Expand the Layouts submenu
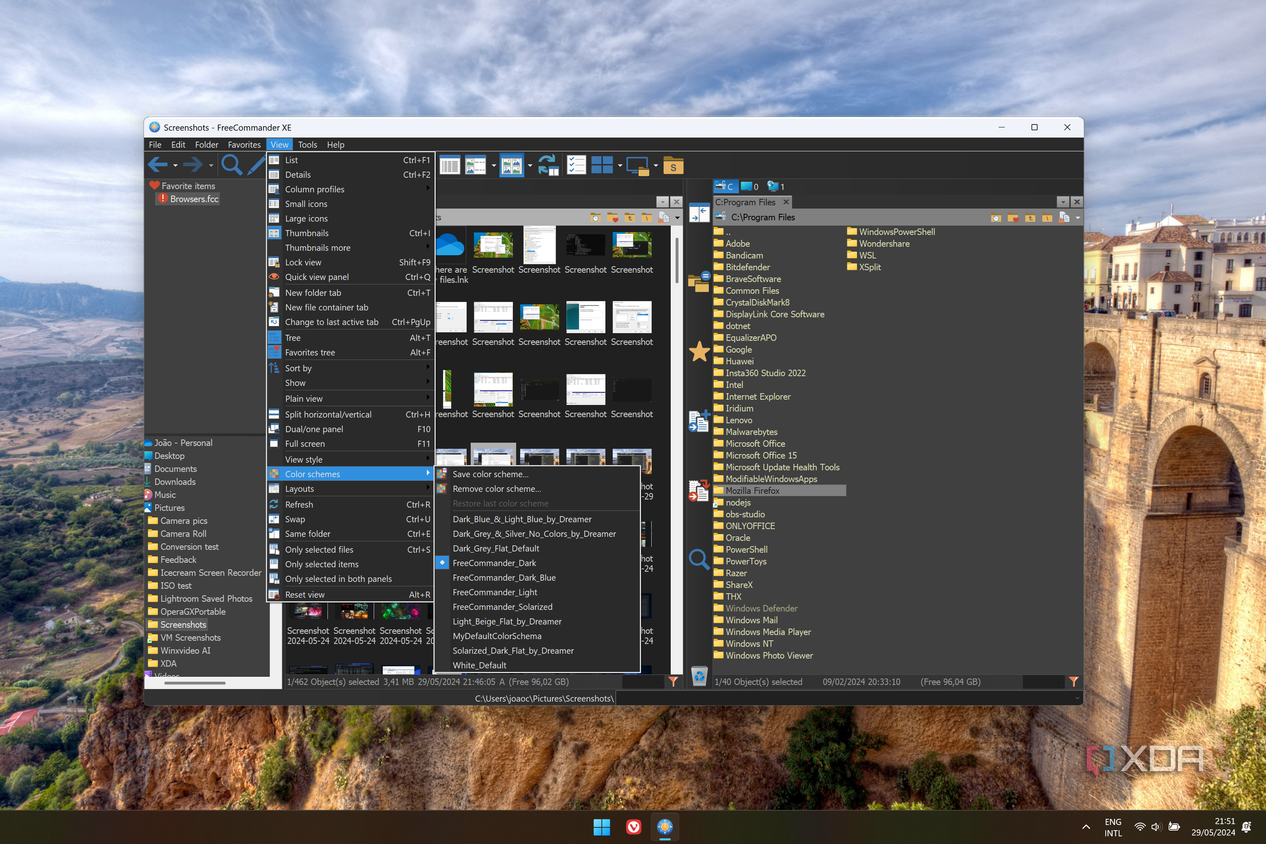 tap(350, 489)
